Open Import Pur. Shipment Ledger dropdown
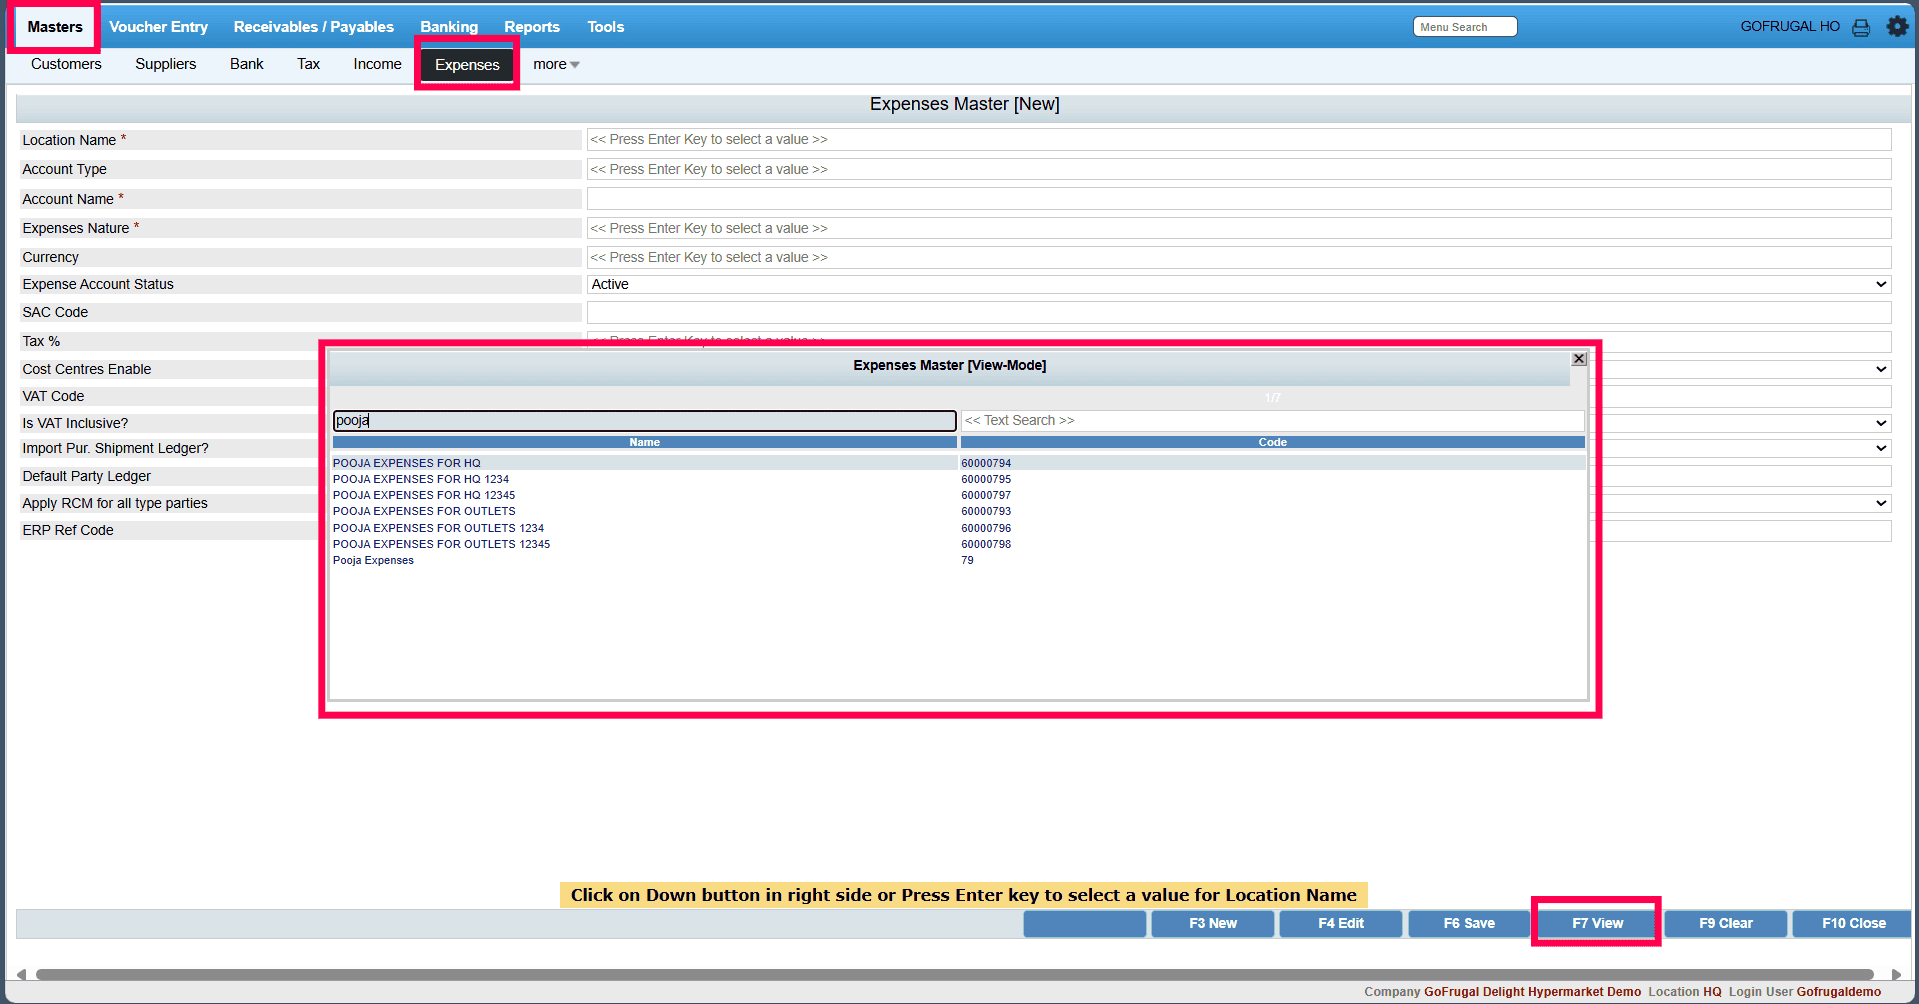The height and width of the screenshot is (1004, 1919). tap(1881, 448)
